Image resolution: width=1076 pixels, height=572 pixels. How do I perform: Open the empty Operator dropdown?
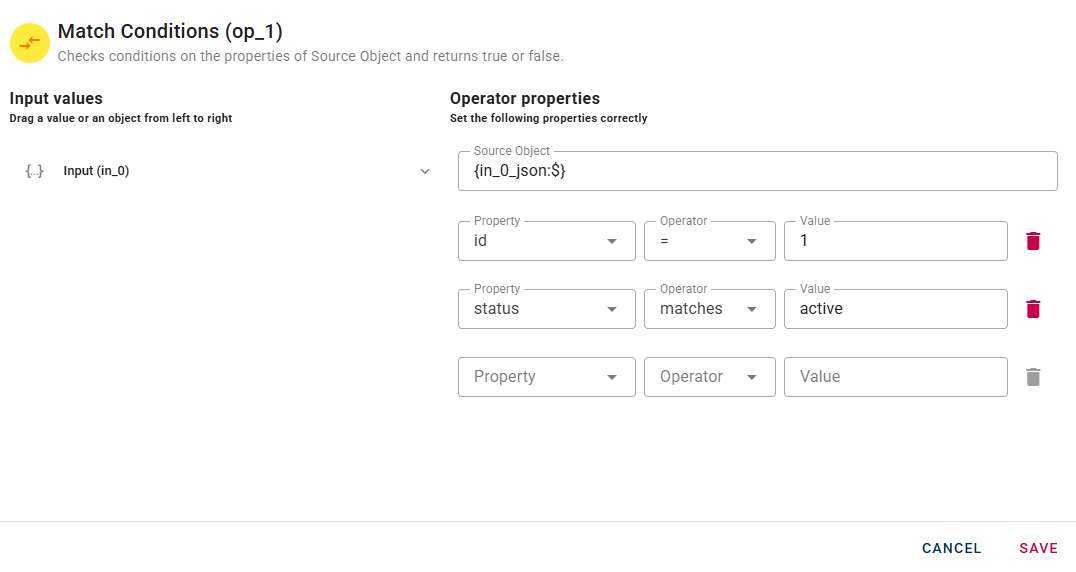pos(710,377)
